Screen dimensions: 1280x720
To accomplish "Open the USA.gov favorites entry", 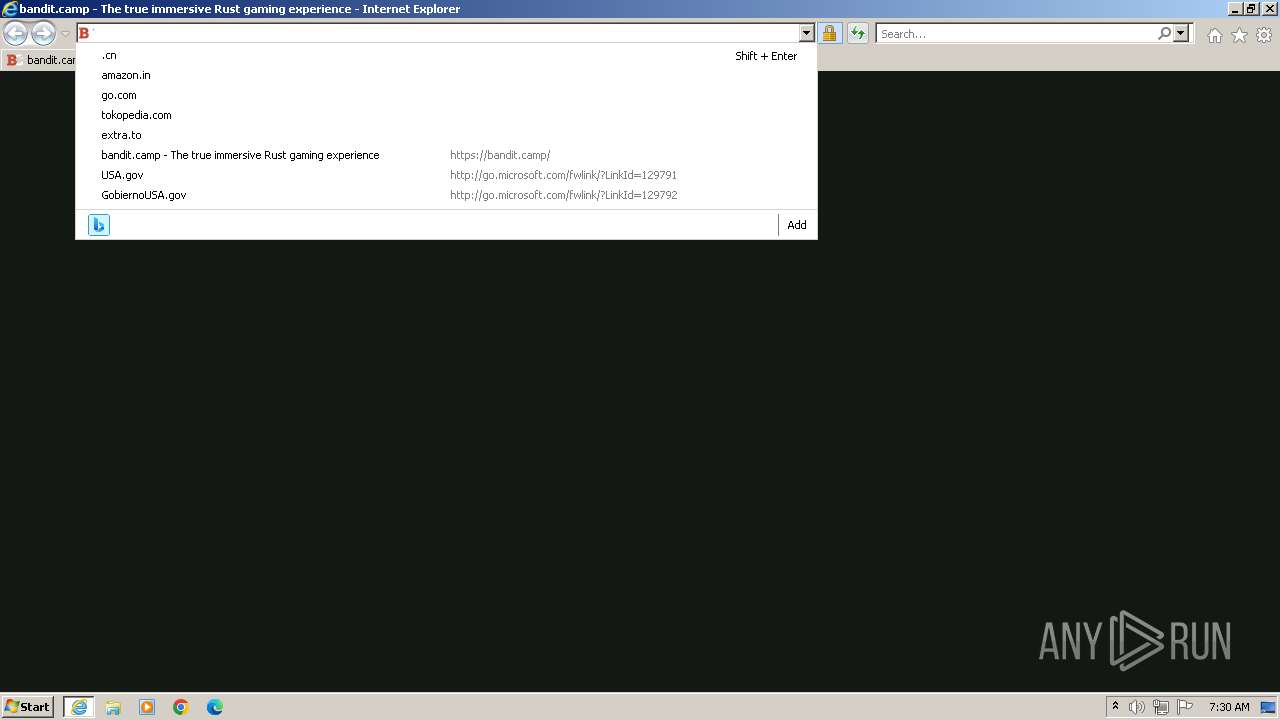I will tap(446, 175).
